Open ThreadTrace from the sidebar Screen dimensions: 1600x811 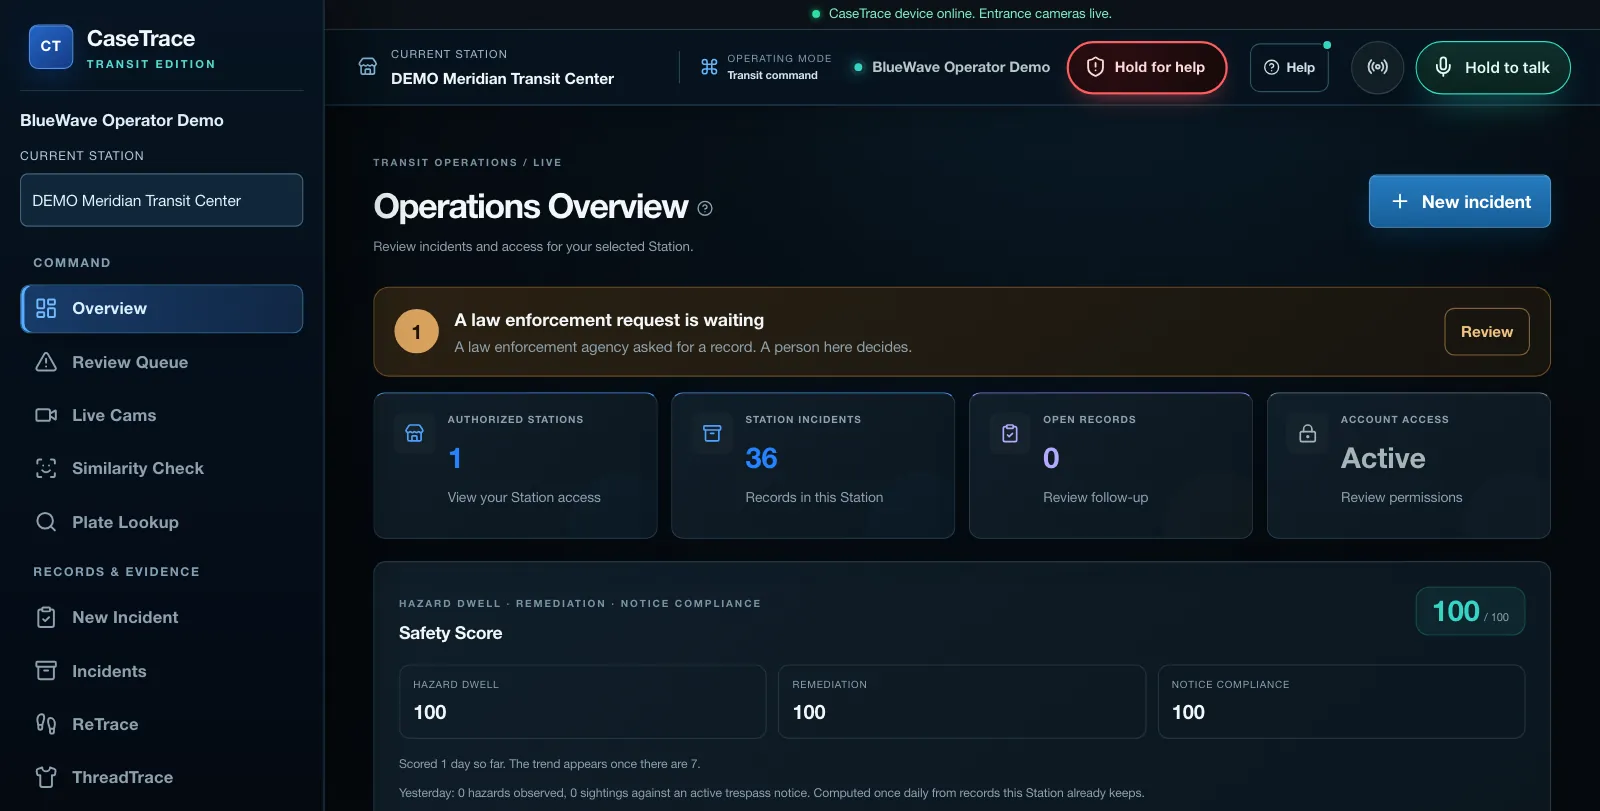[x=161, y=777]
